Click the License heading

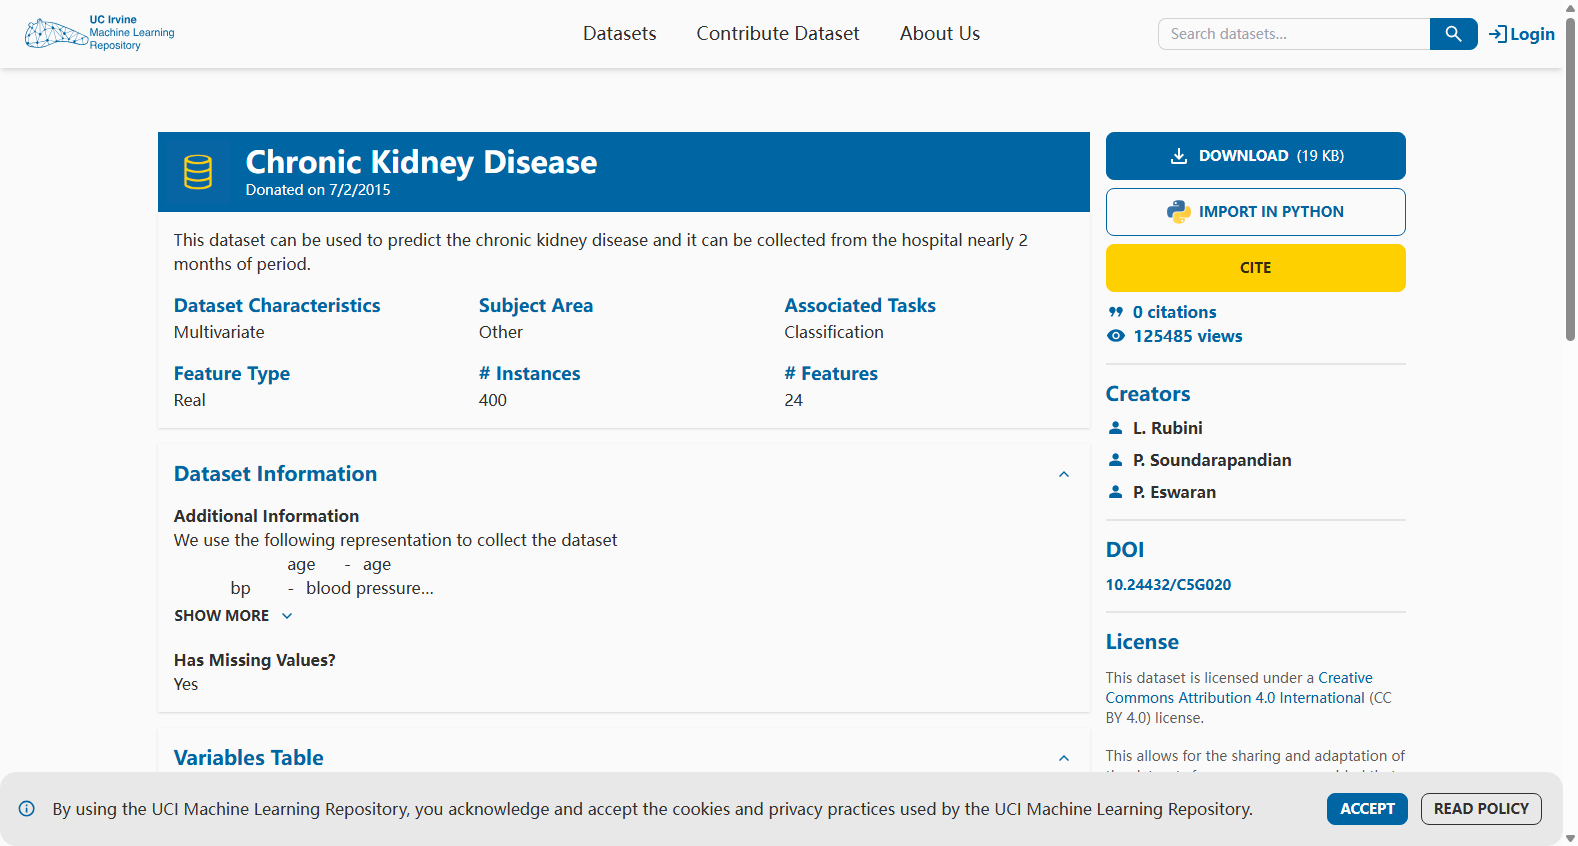pyautogui.click(x=1142, y=642)
